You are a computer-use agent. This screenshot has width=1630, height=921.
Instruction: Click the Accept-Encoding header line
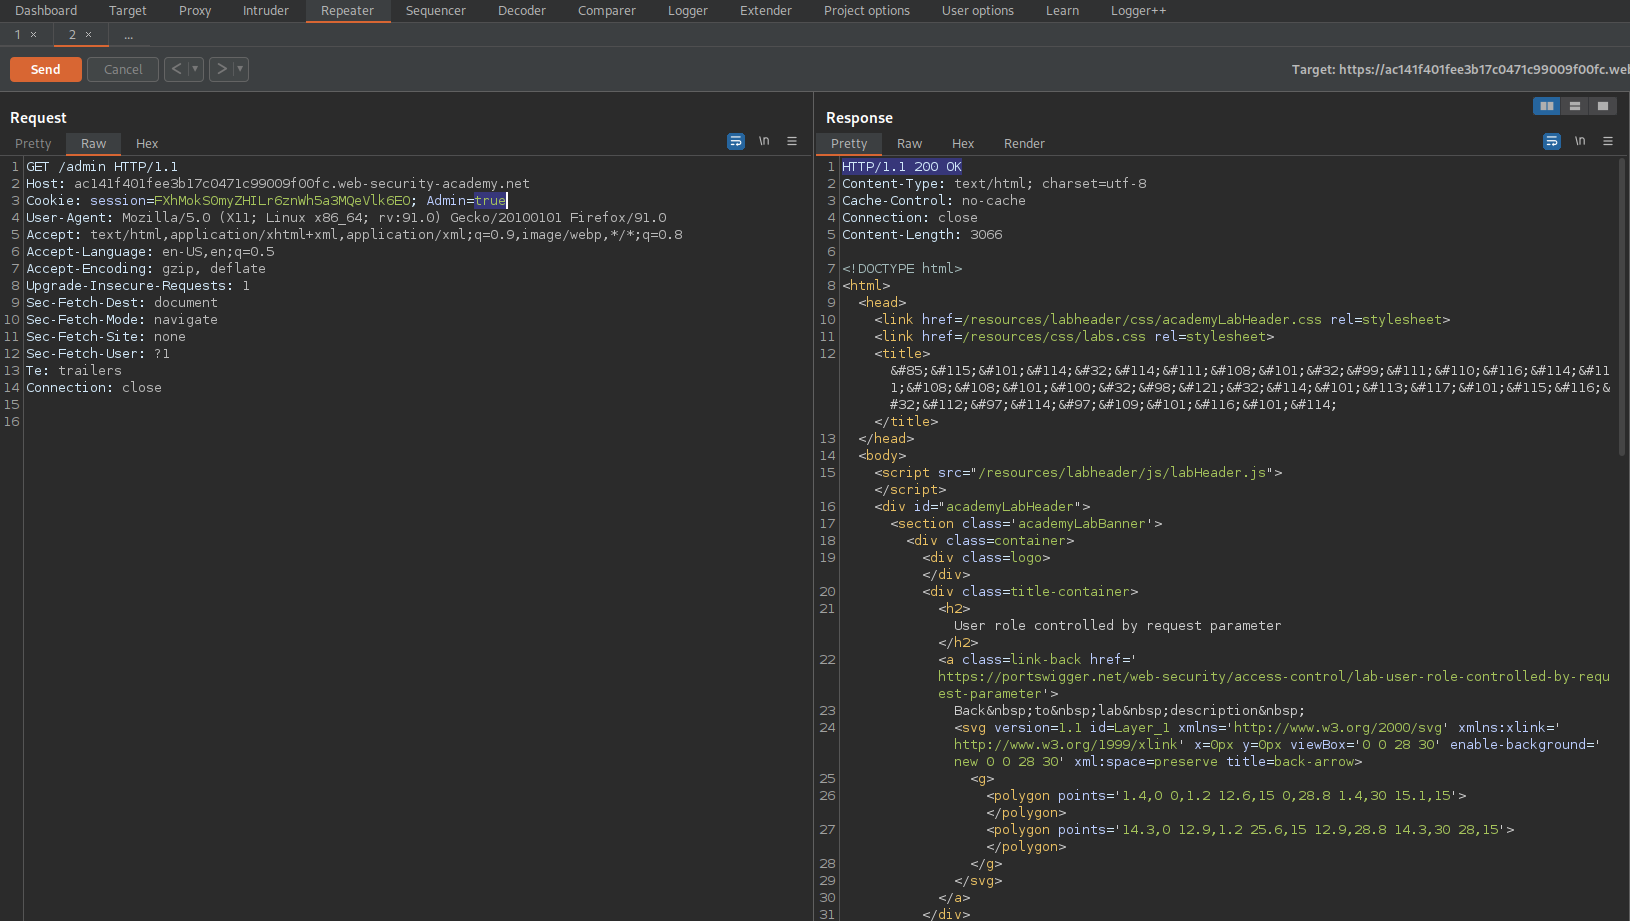(146, 269)
